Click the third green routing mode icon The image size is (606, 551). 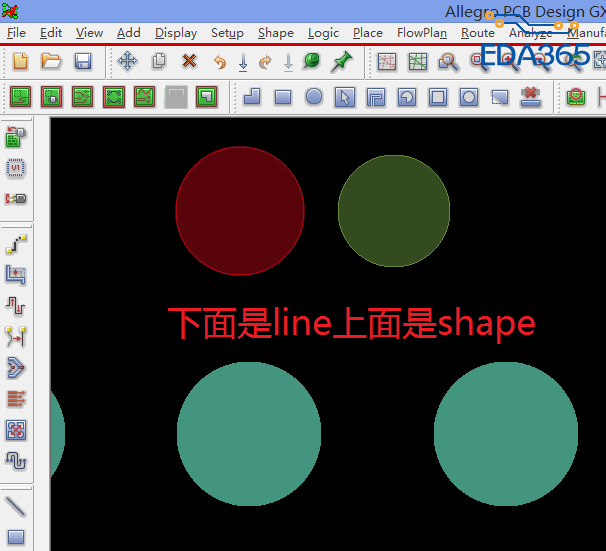click(82, 97)
